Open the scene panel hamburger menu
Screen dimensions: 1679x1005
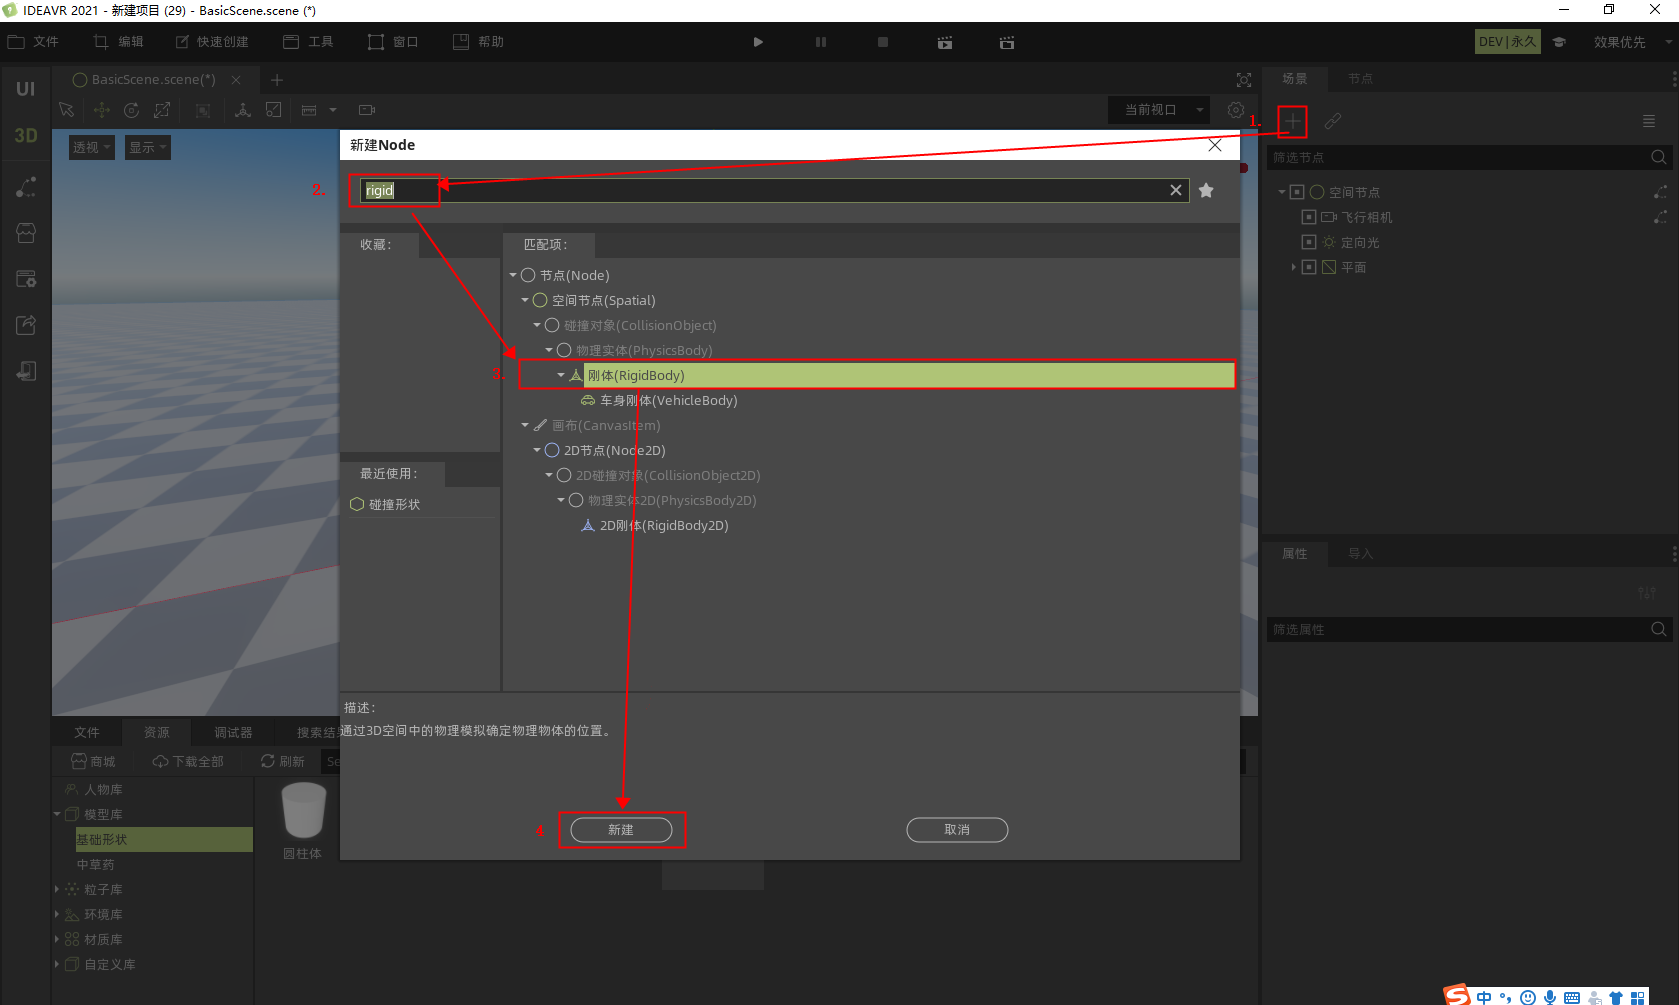point(1649,121)
